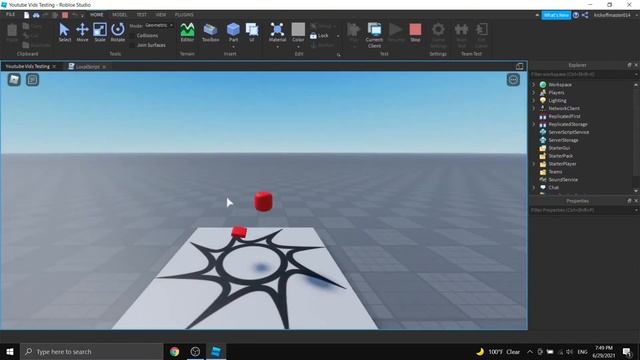Open the Part type dropdown arrow
Image resolution: width=640 pixels, height=360 pixels.
point(233,46)
